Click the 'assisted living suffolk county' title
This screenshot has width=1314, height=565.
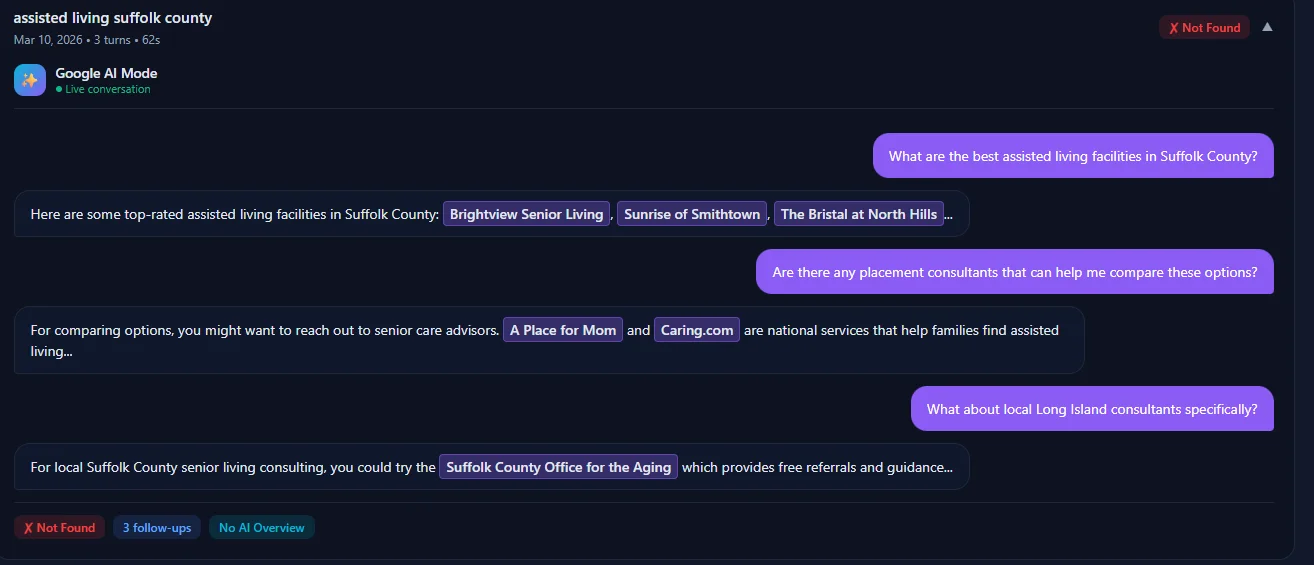click(x=113, y=18)
